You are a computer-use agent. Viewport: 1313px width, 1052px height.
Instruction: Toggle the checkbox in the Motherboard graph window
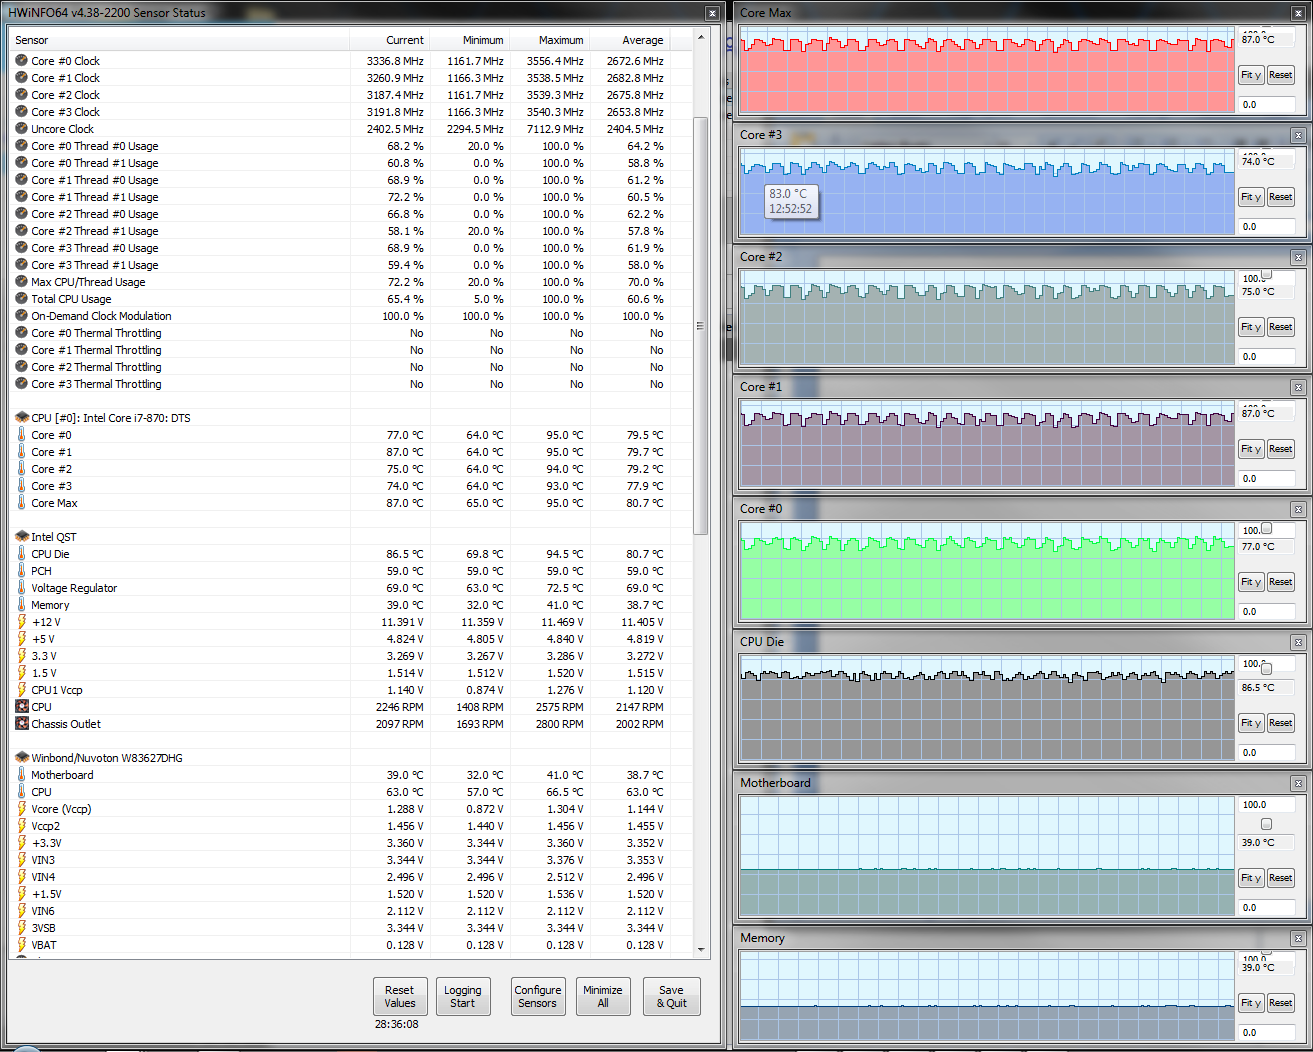tap(1266, 824)
